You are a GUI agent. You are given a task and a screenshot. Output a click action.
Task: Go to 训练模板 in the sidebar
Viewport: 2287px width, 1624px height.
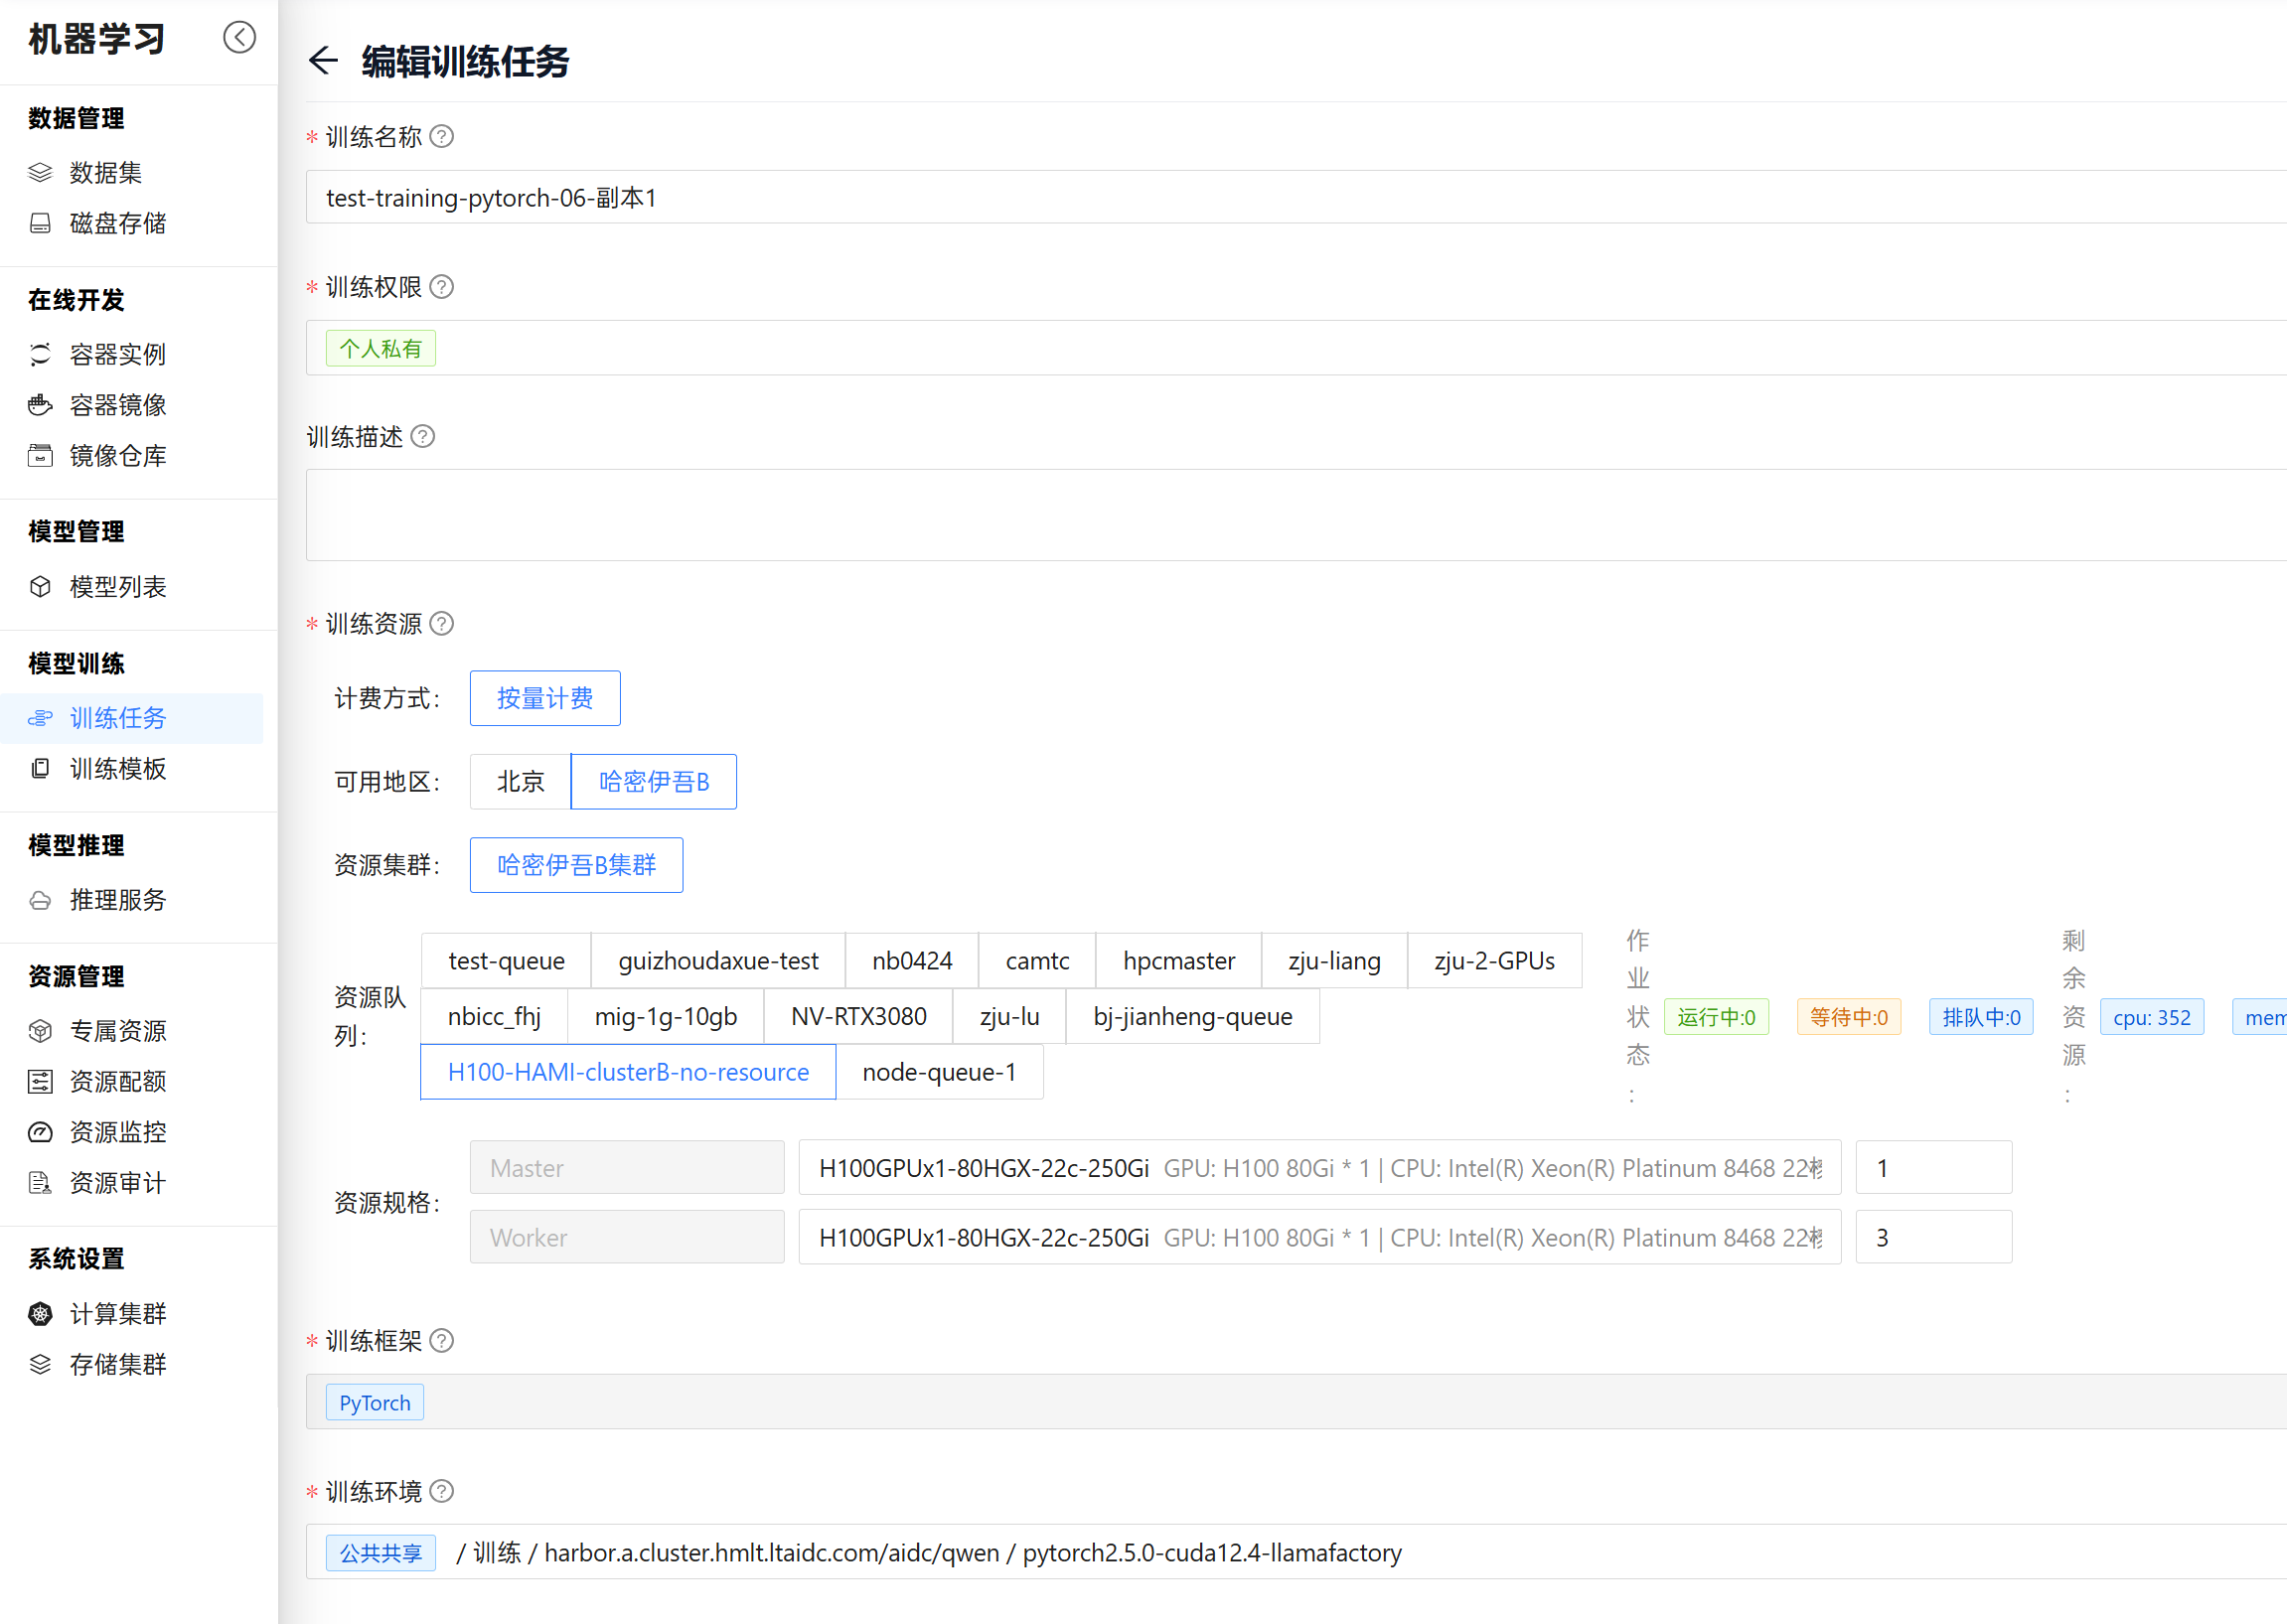click(117, 768)
